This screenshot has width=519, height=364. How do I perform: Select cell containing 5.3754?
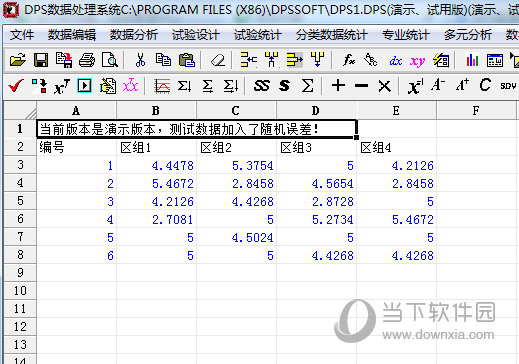[x=236, y=165]
